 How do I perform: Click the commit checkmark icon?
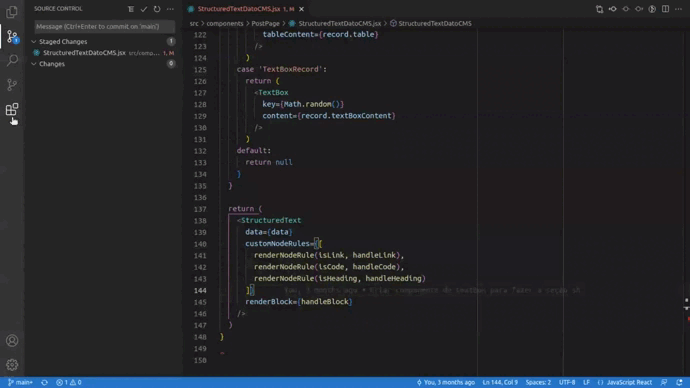[x=144, y=9]
